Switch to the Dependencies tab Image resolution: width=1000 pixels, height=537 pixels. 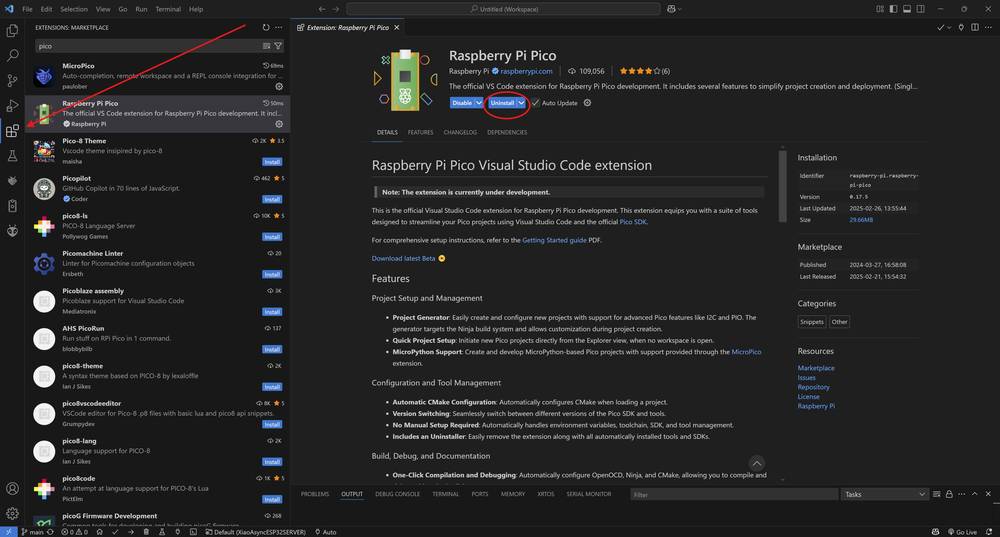507,132
